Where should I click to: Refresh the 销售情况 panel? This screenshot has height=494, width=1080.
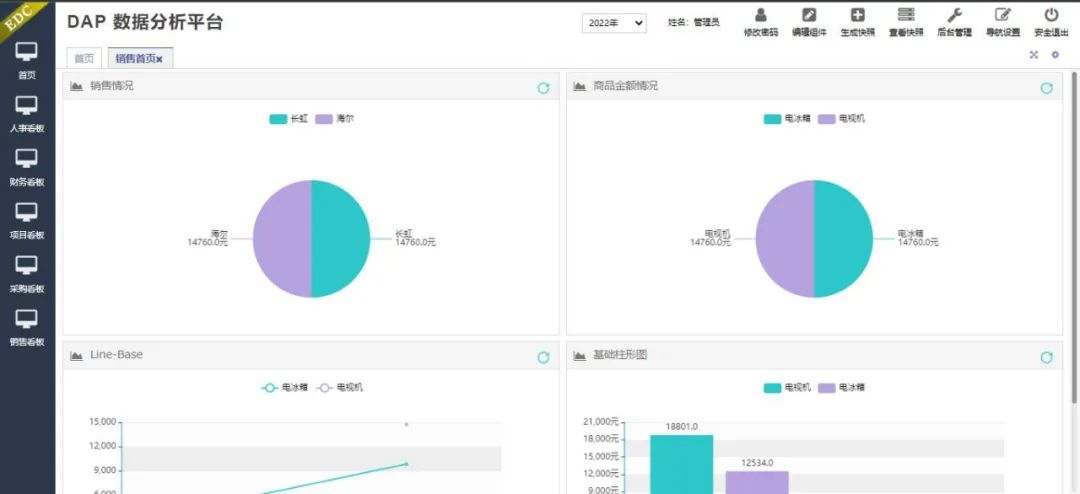[543, 88]
